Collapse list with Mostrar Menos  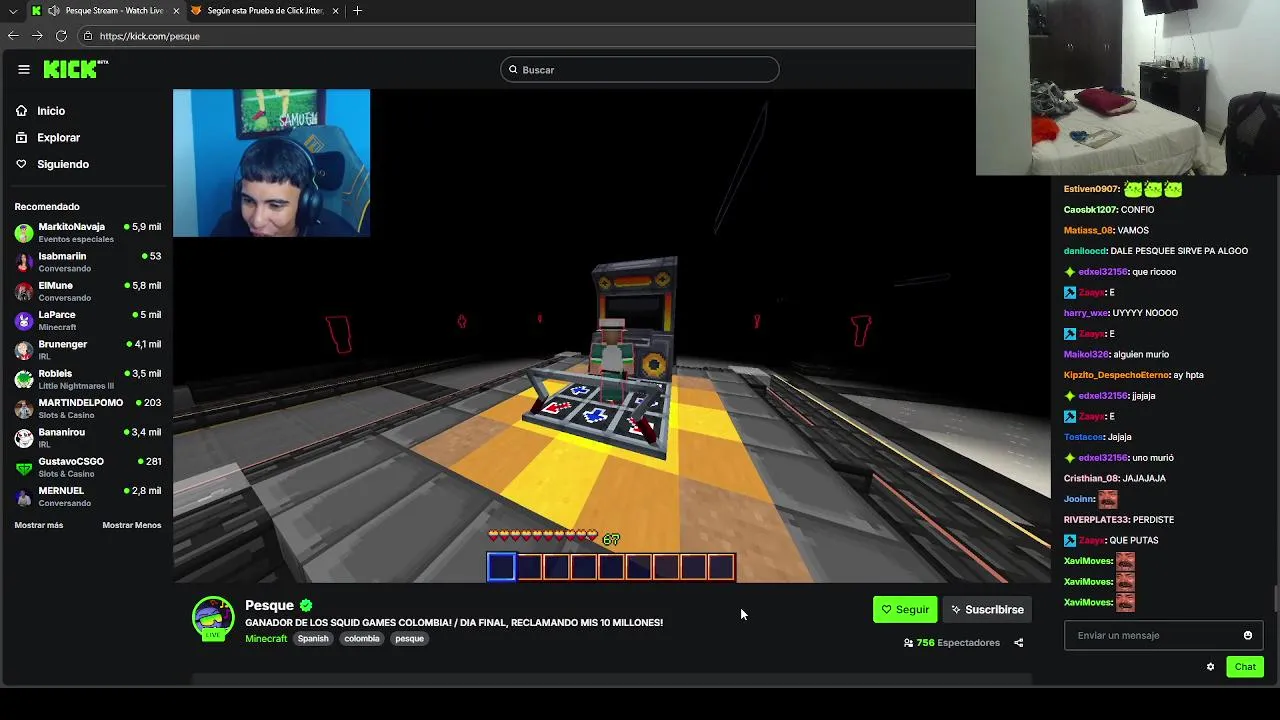pos(131,525)
